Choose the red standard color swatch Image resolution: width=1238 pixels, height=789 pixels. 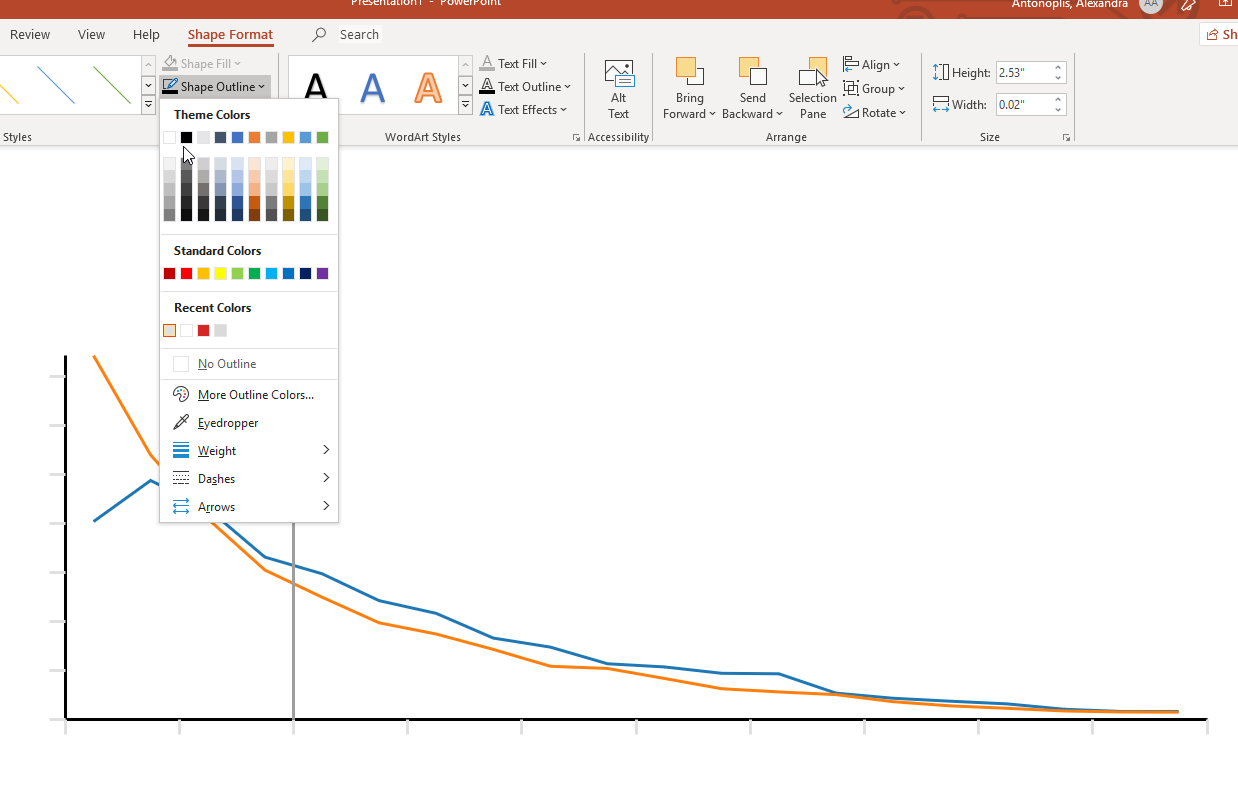pyautogui.click(x=187, y=274)
